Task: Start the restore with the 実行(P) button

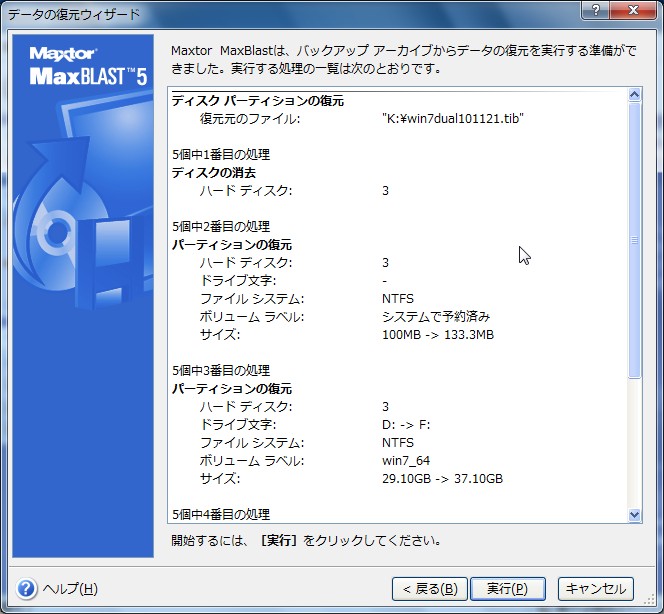Action: click(x=507, y=589)
